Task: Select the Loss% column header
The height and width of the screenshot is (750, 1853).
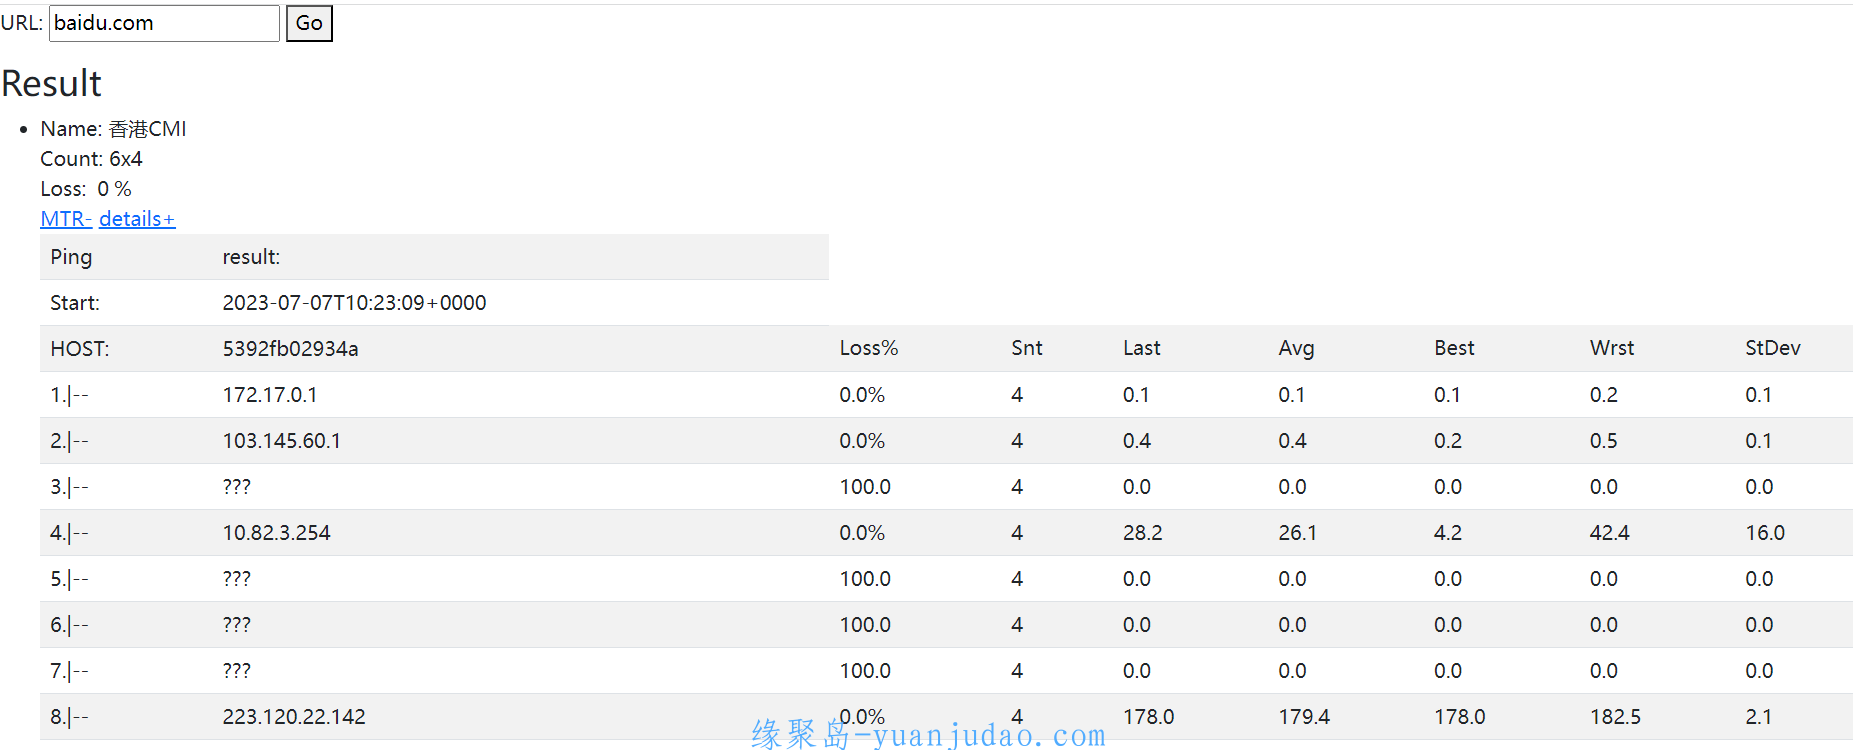Action: (869, 348)
